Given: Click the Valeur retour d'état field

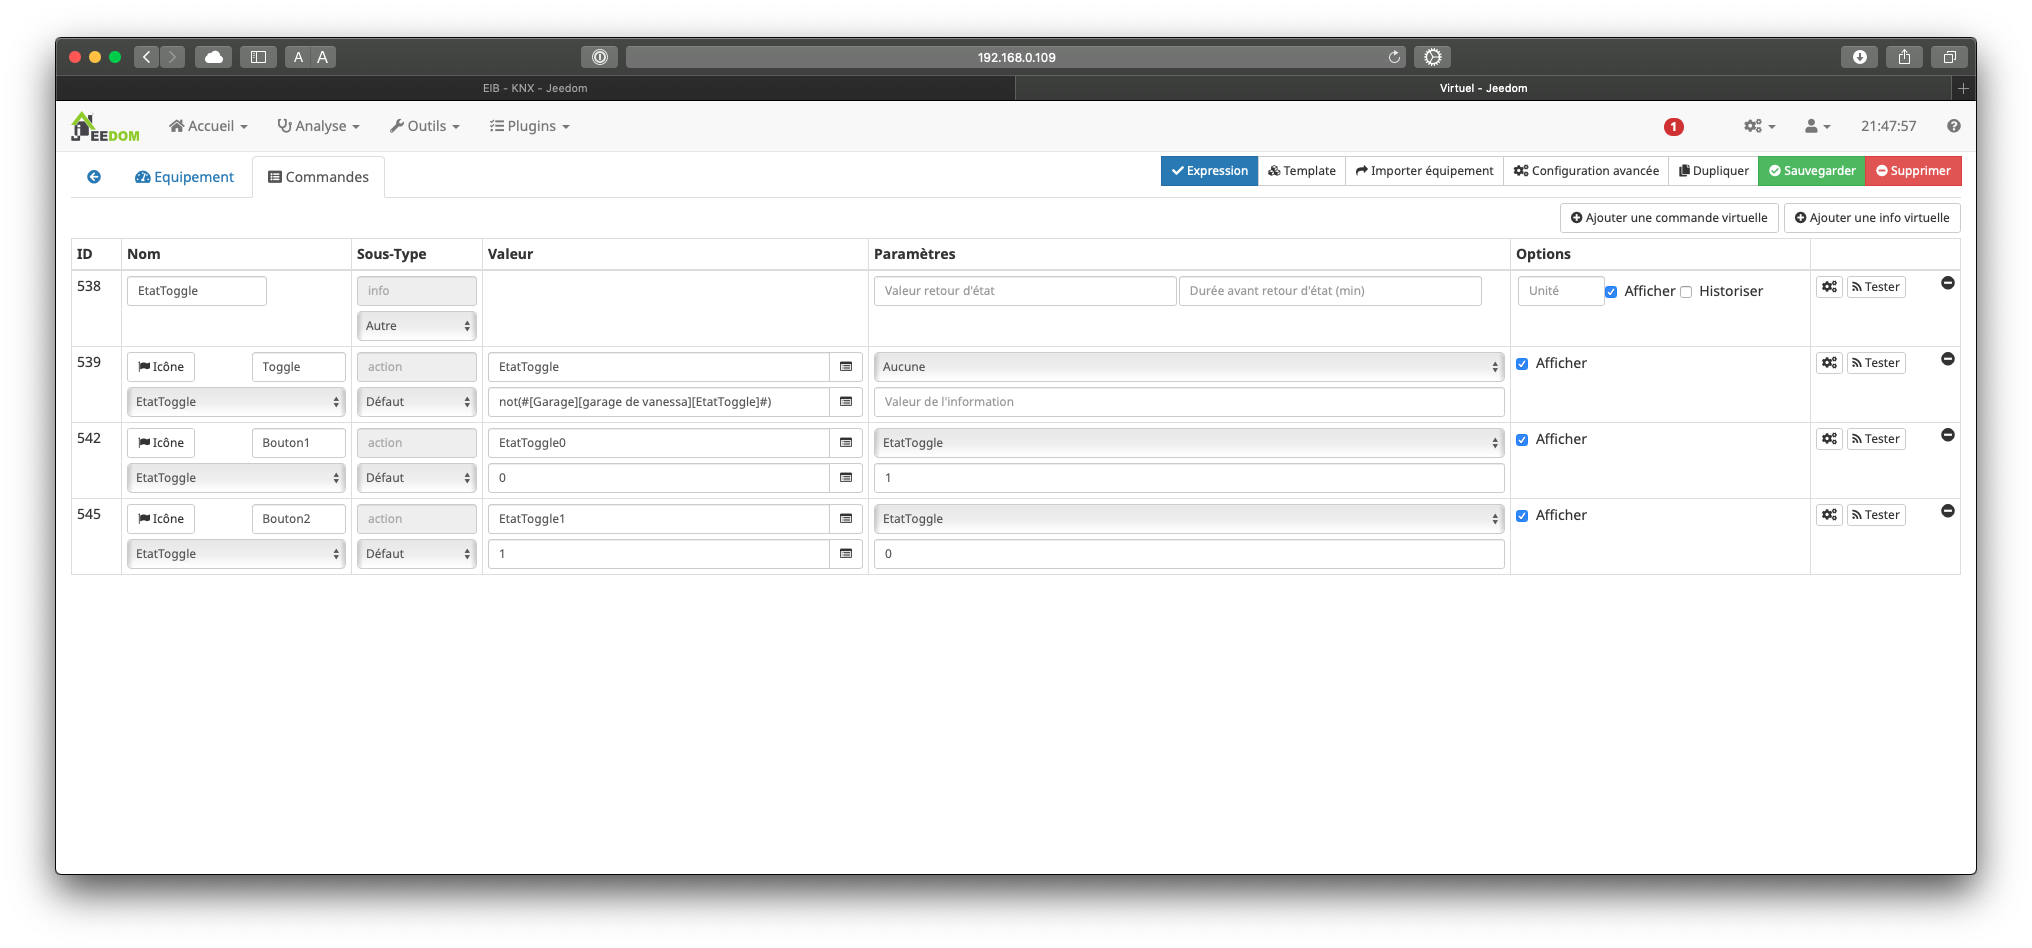Looking at the screenshot, I should click(x=1024, y=291).
